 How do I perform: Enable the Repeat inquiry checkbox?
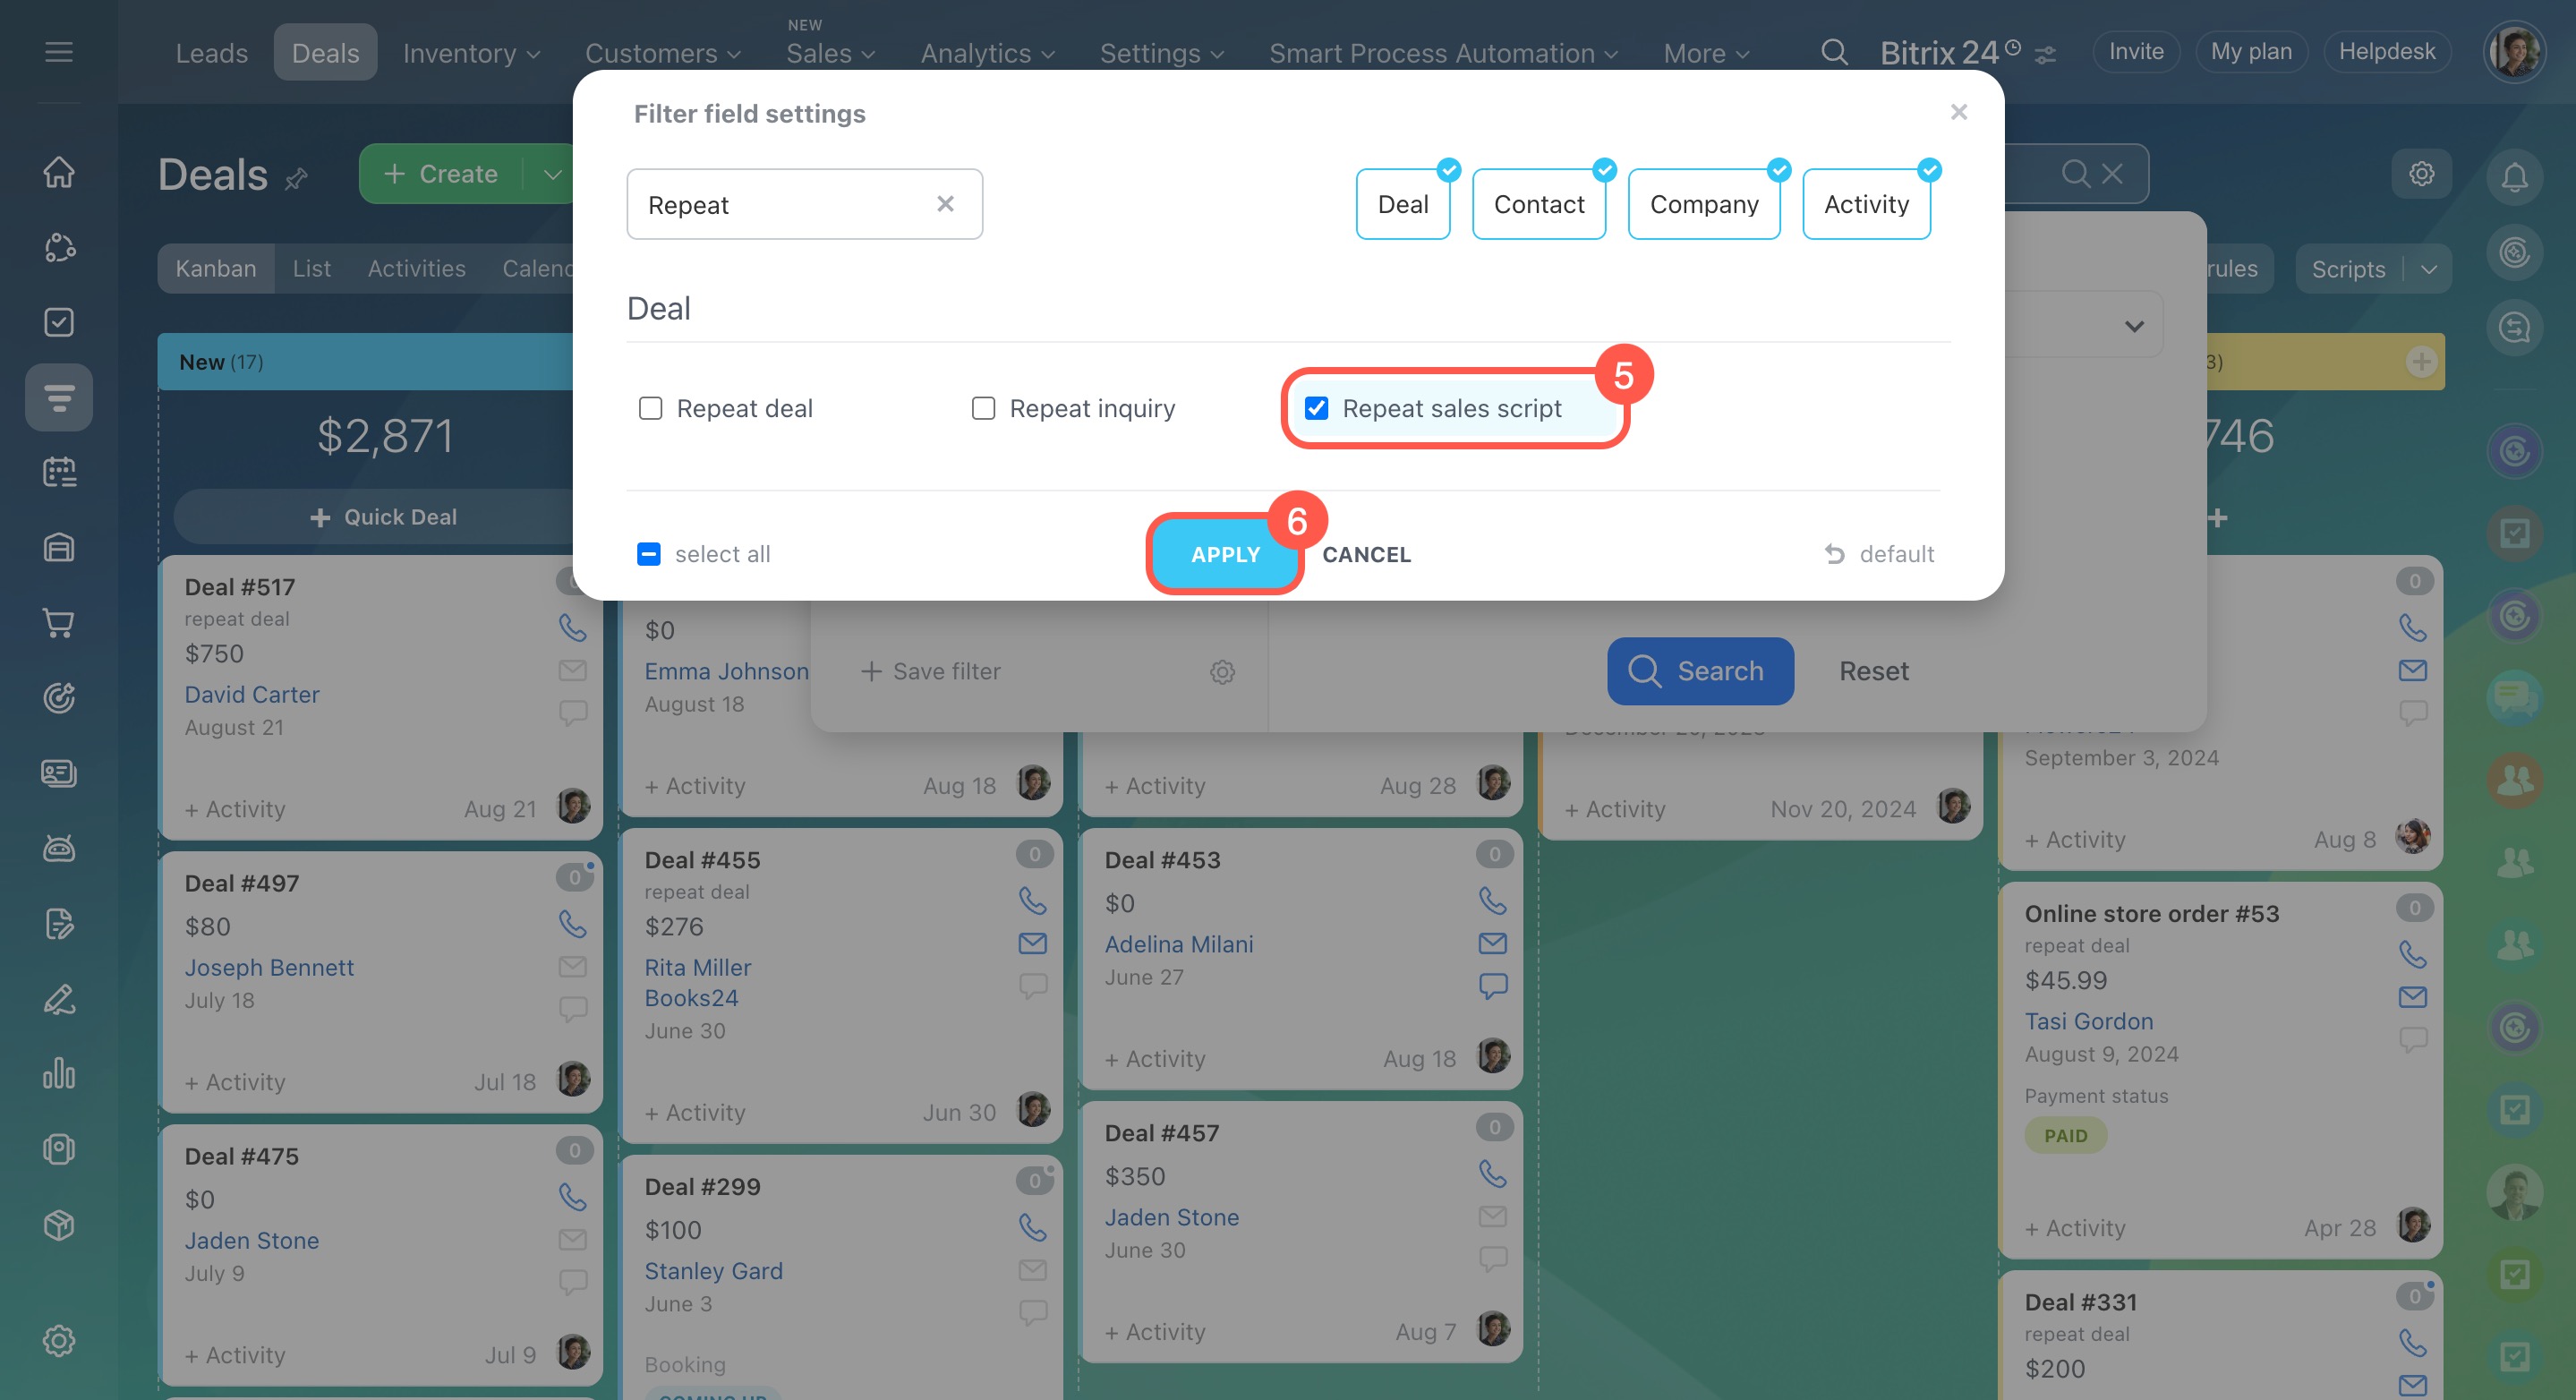pyautogui.click(x=983, y=408)
